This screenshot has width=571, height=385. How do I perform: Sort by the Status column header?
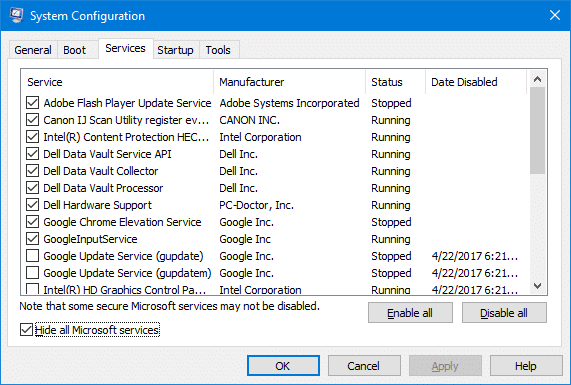[x=395, y=82]
